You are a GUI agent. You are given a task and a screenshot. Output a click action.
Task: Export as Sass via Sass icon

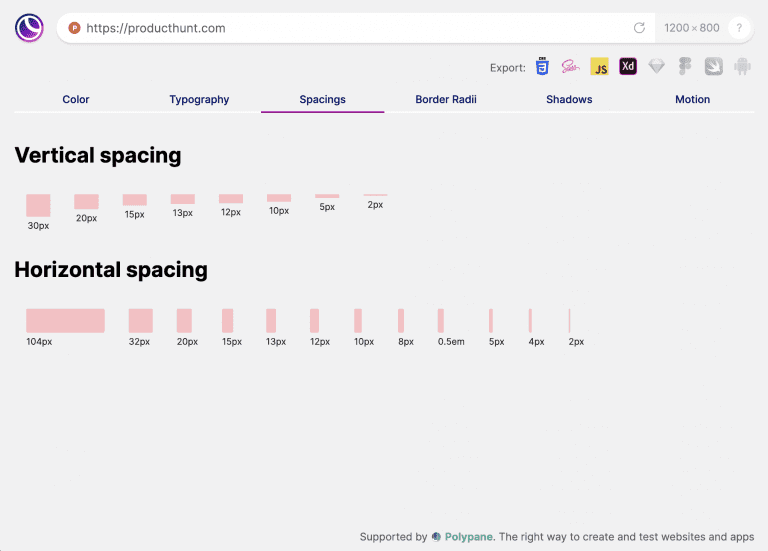[570, 66]
